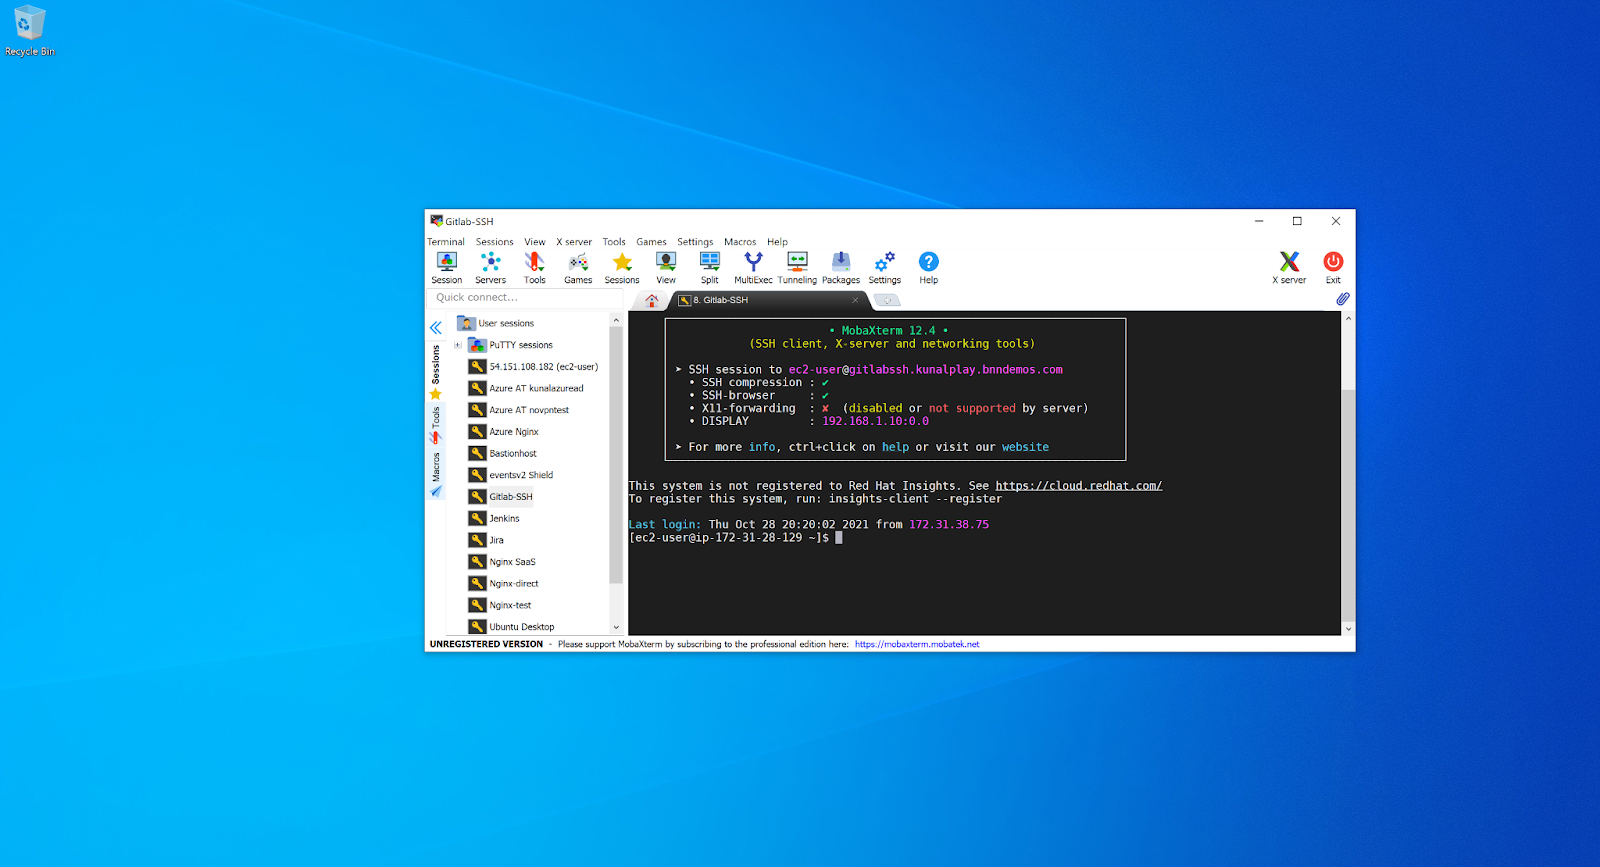Viewport: 1600px width, 867px height.
Task: Click session list scroll-up arrow
Action: 616,320
